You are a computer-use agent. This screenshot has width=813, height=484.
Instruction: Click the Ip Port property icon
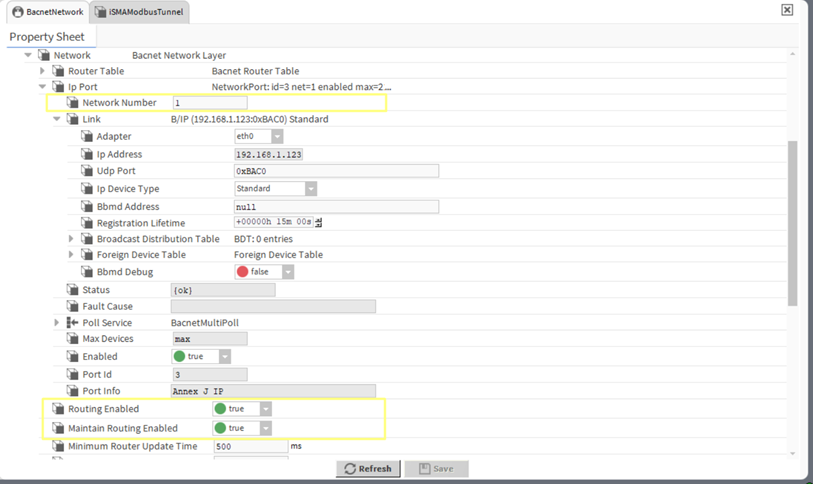[58, 87]
